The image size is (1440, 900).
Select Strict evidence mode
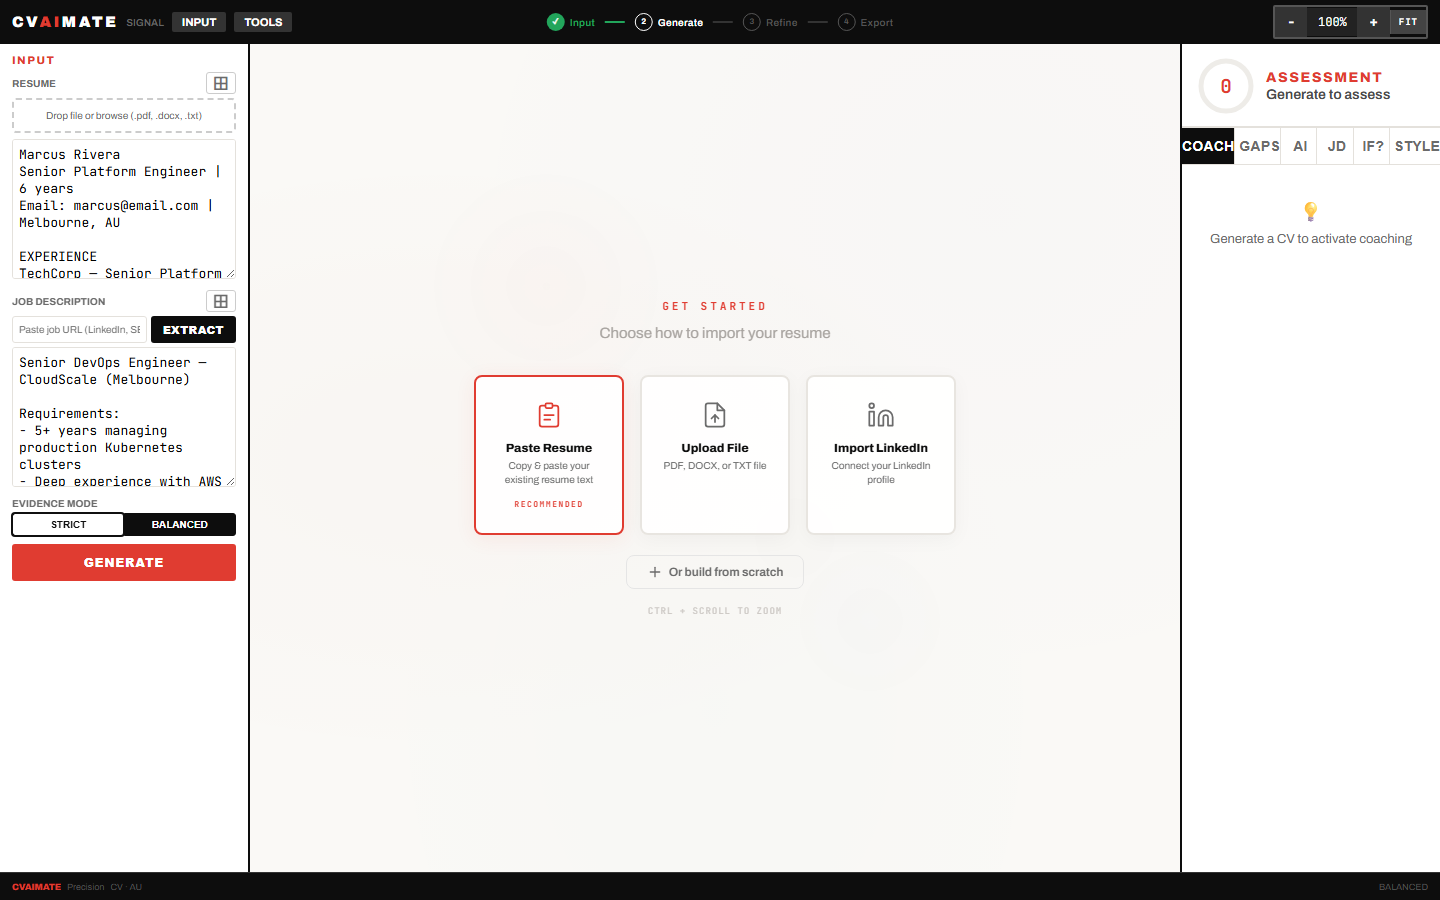point(69,524)
